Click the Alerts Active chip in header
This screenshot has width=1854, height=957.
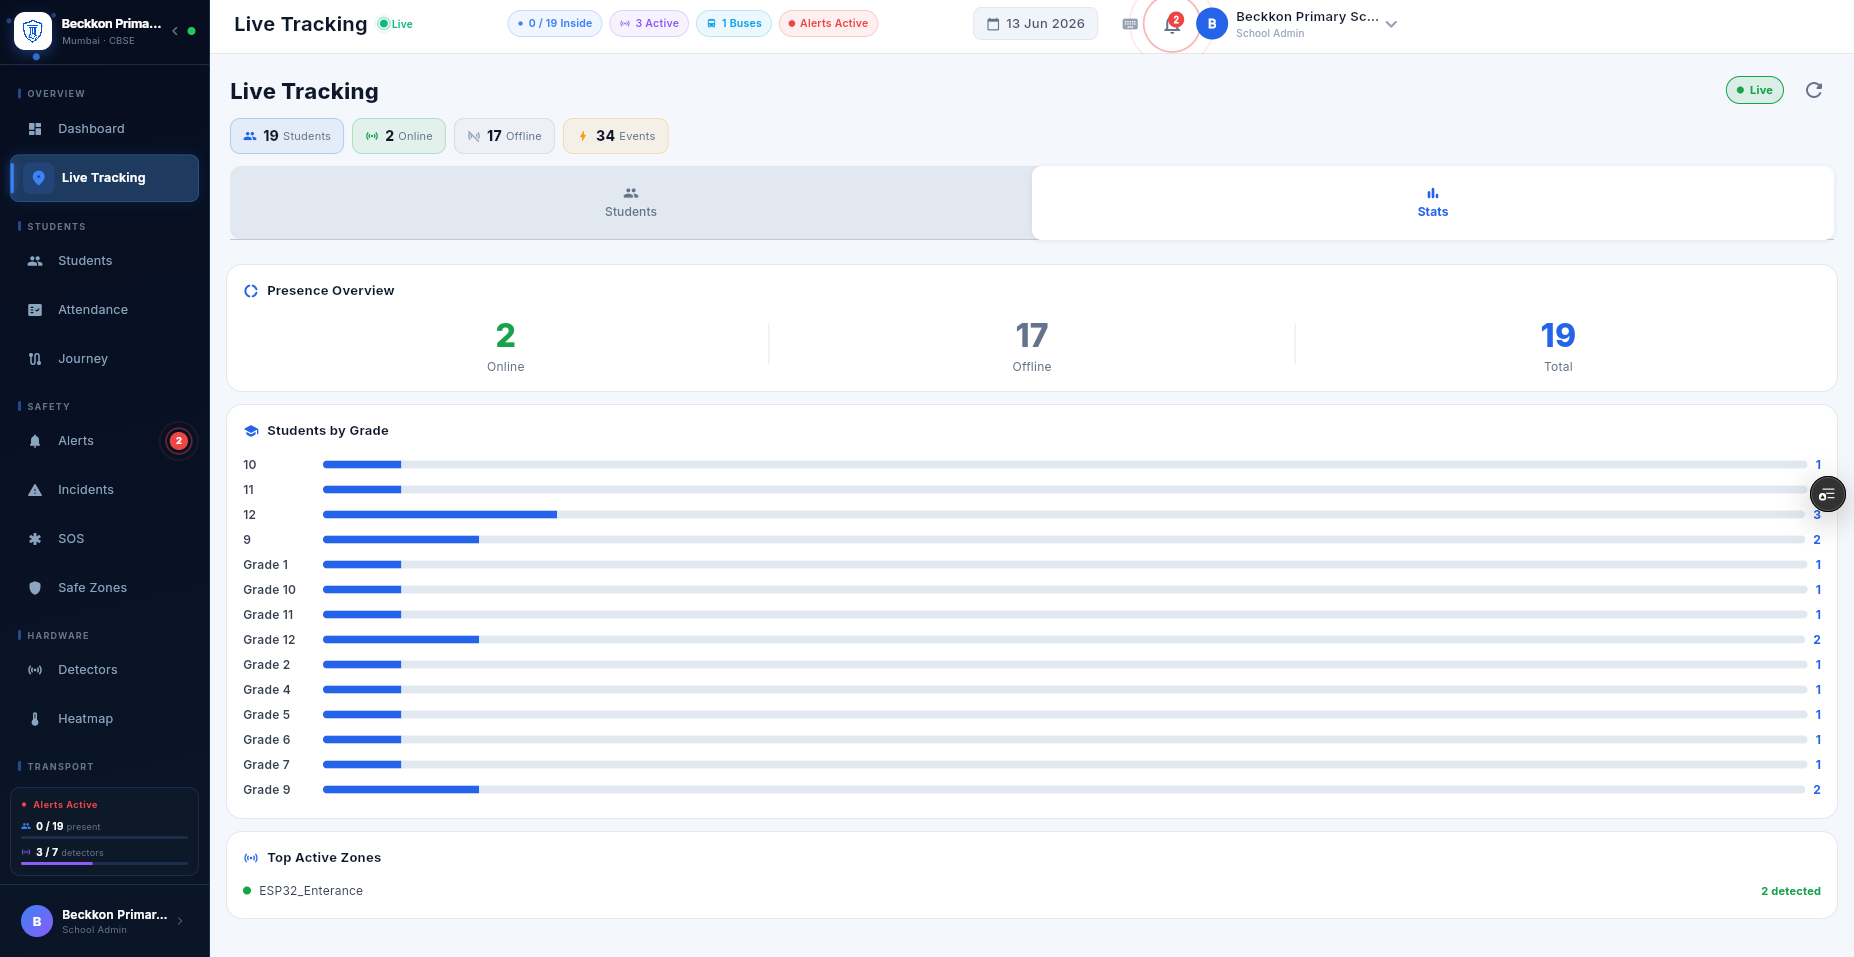pyautogui.click(x=828, y=24)
